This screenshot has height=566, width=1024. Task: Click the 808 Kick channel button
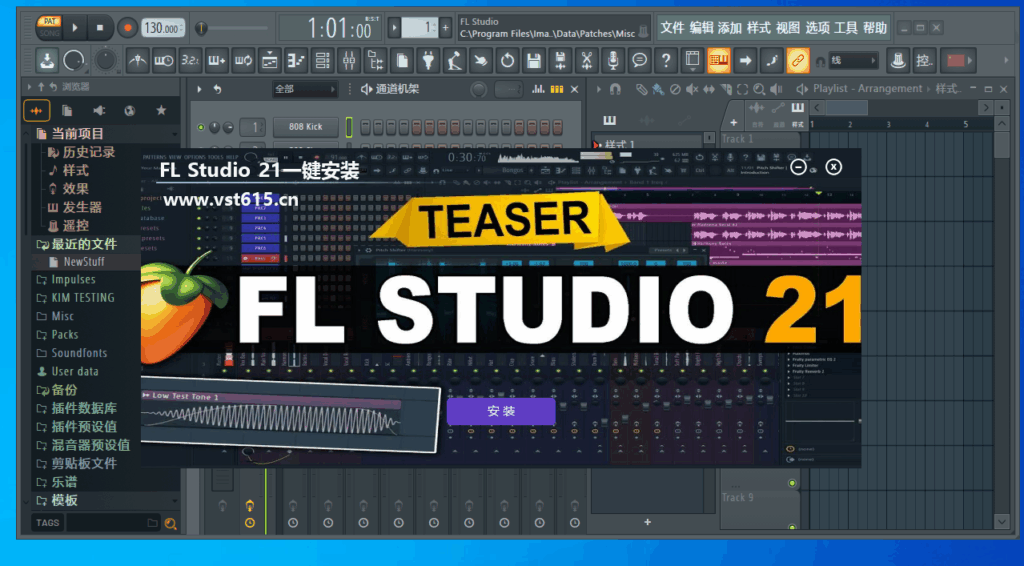pyautogui.click(x=306, y=127)
